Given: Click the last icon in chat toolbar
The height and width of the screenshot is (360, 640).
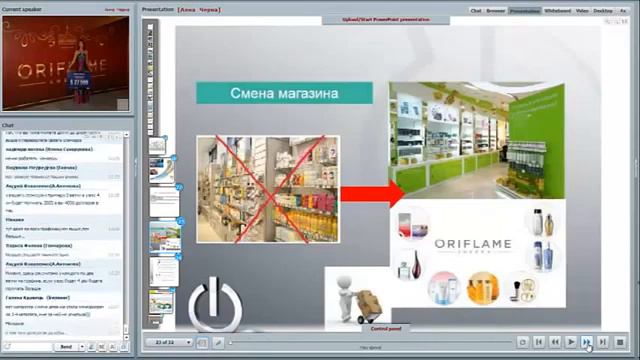Looking at the screenshot, I should (124, 347).
